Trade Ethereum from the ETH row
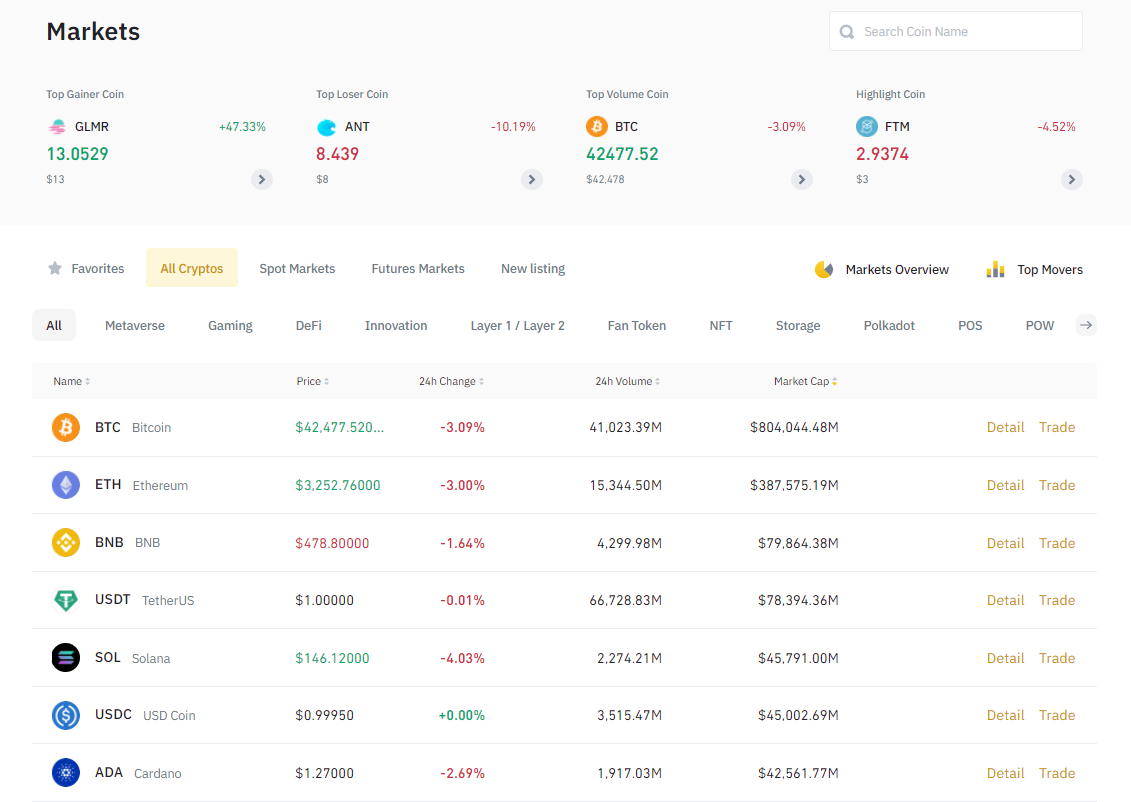The width and height of the screenshot is (1131, 802). tap(1057, 485)
